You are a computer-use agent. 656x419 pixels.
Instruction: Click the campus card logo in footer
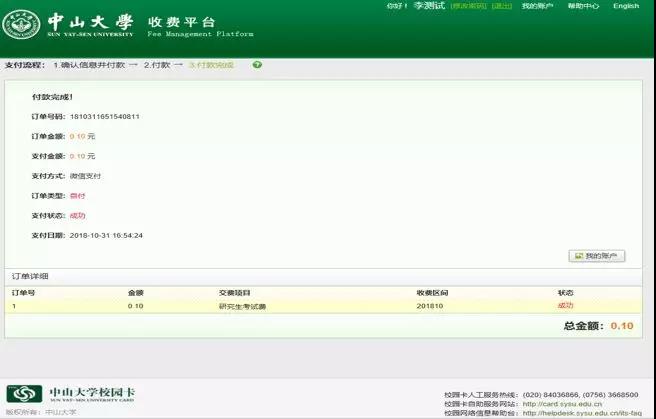(x=25, y=394)
